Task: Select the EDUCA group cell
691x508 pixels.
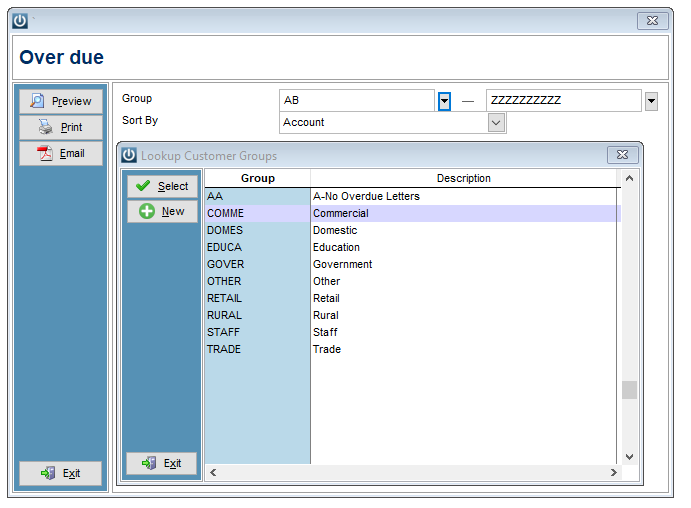Action: [x=258, y=248]
